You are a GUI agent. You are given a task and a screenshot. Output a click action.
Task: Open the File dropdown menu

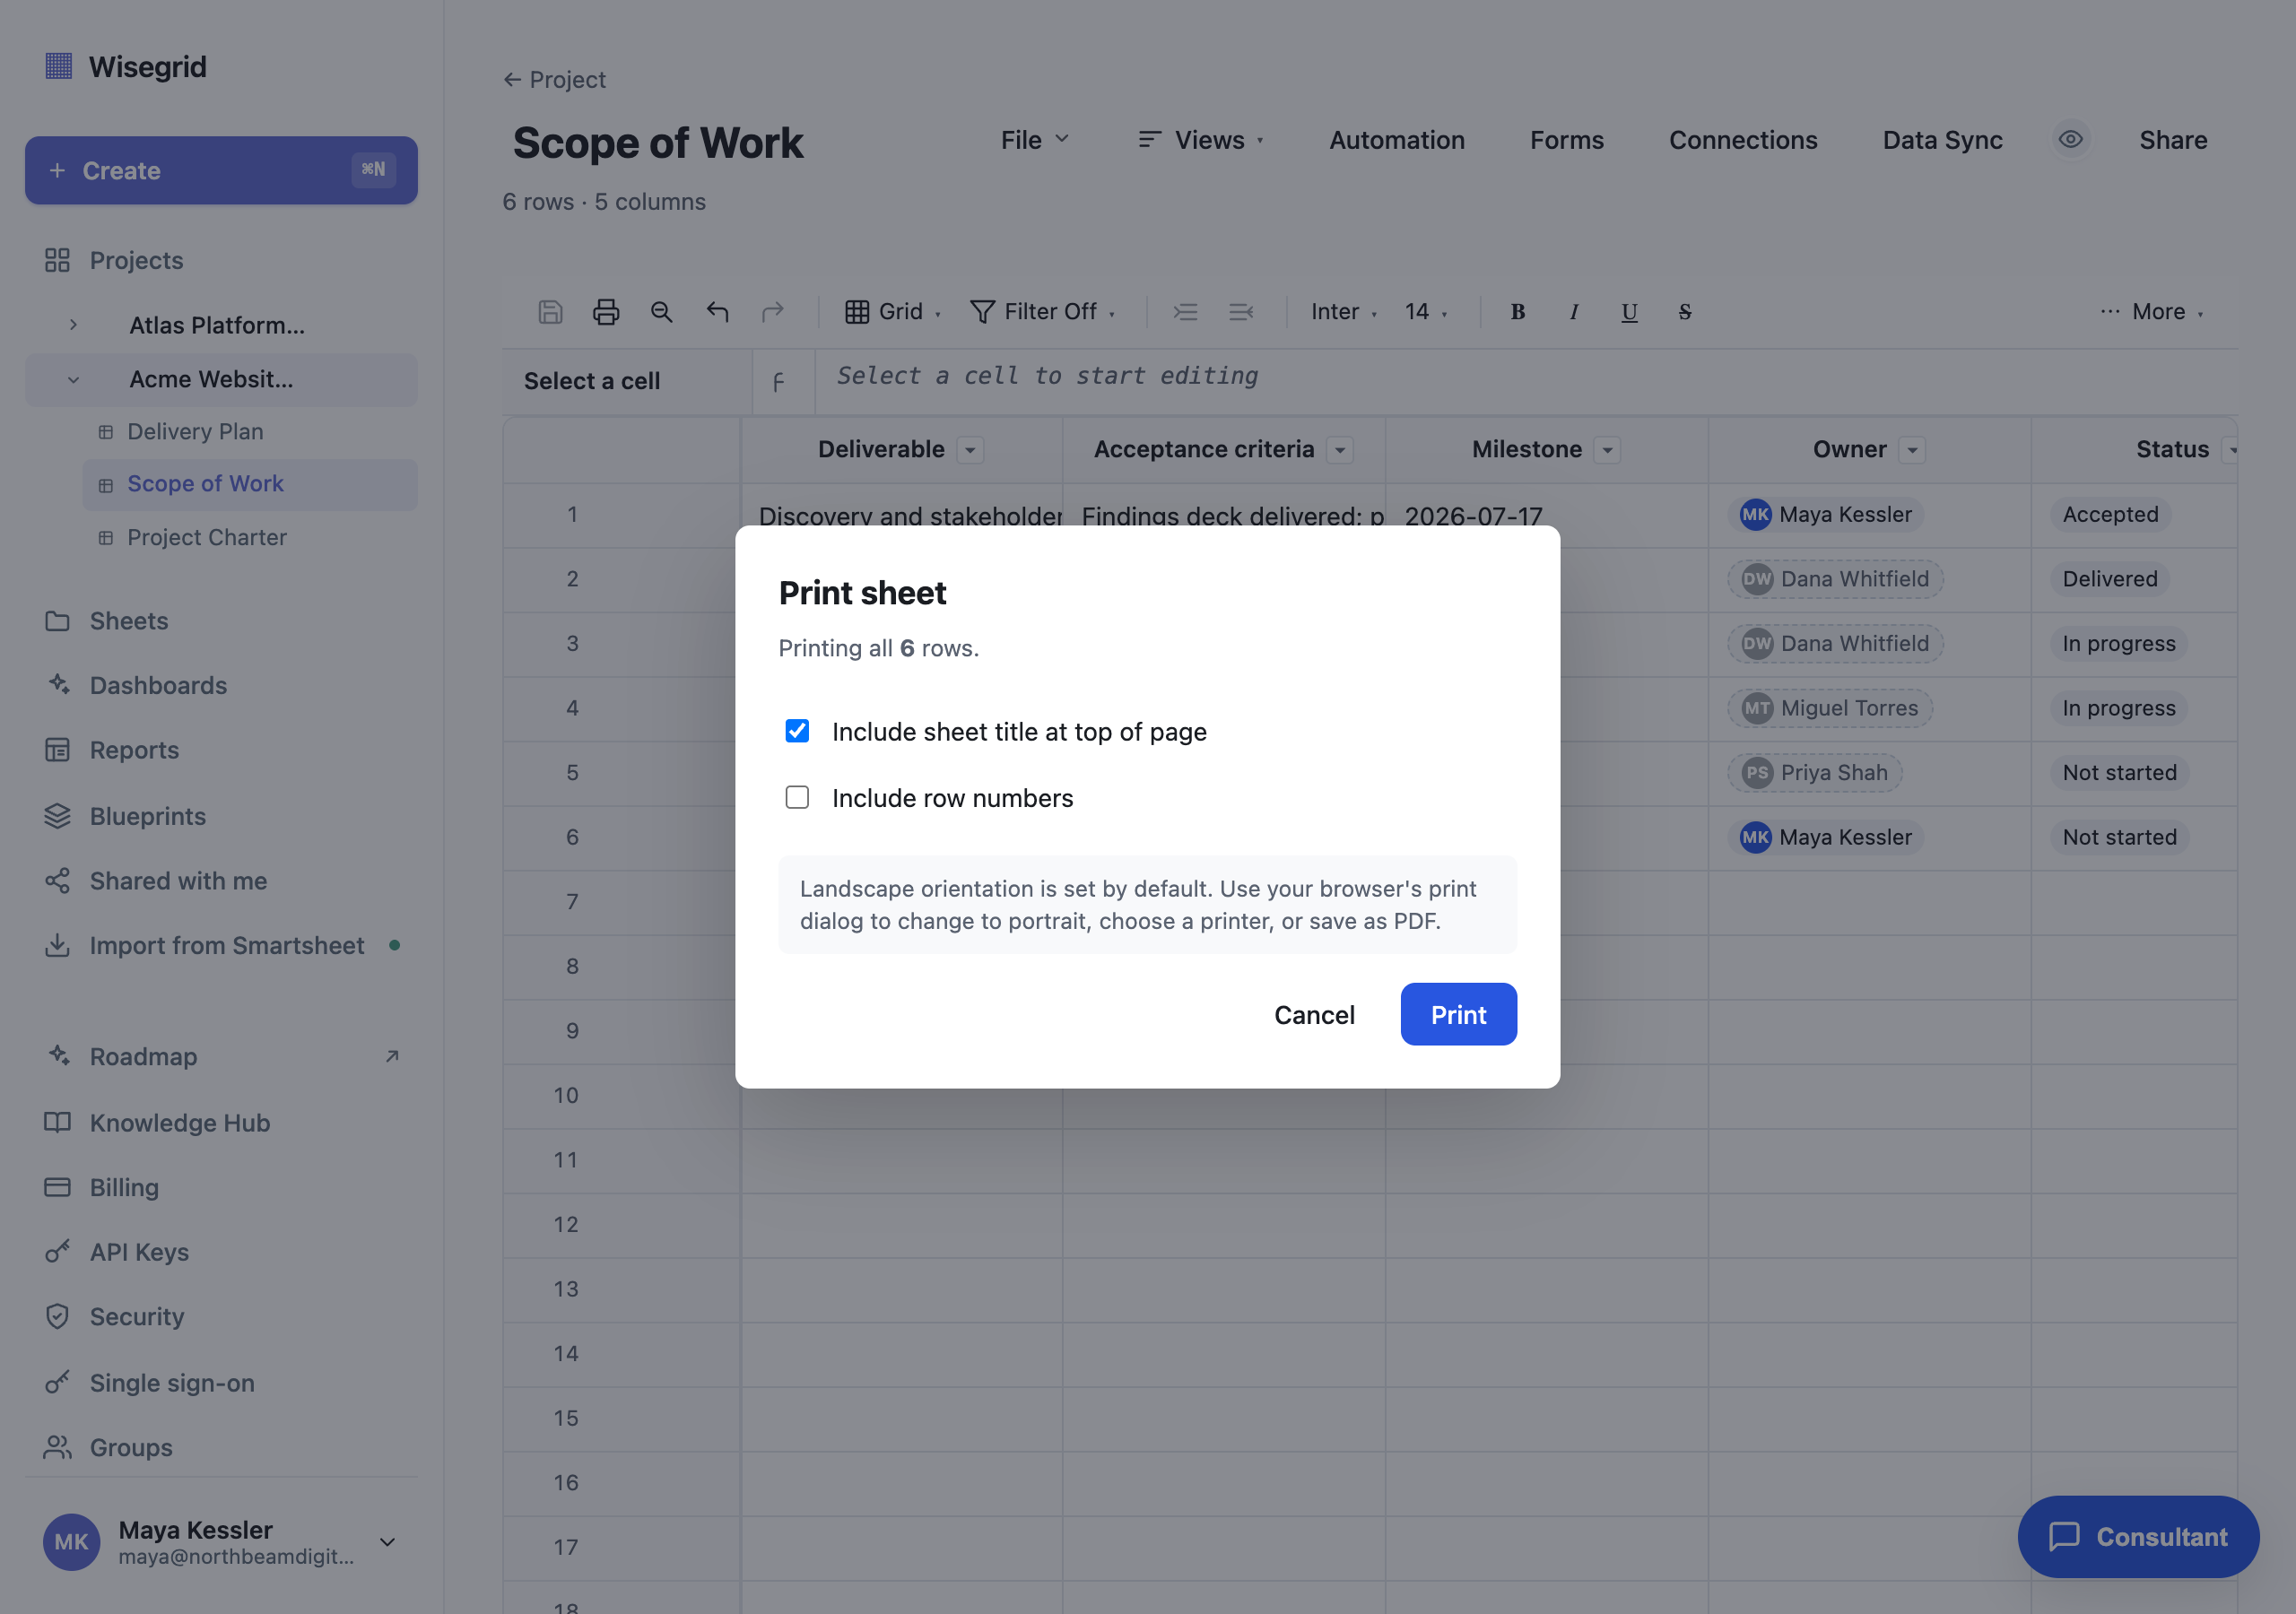[1035, 140]
